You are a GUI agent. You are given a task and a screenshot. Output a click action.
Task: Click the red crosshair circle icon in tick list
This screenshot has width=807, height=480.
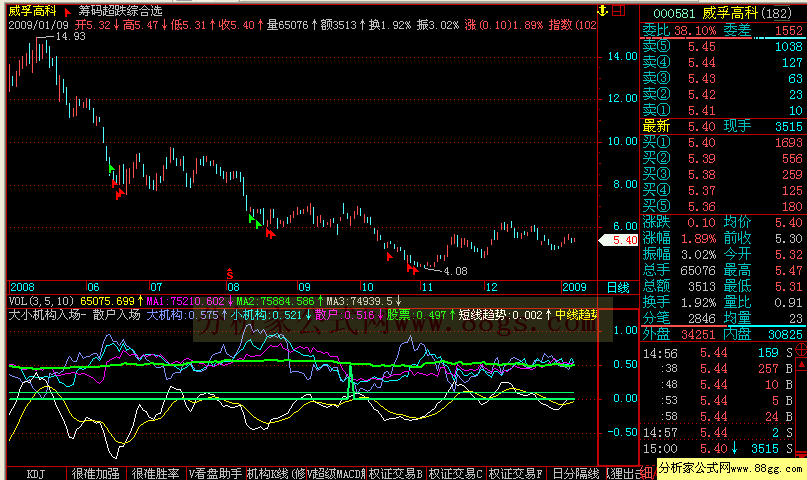(801, 350)
